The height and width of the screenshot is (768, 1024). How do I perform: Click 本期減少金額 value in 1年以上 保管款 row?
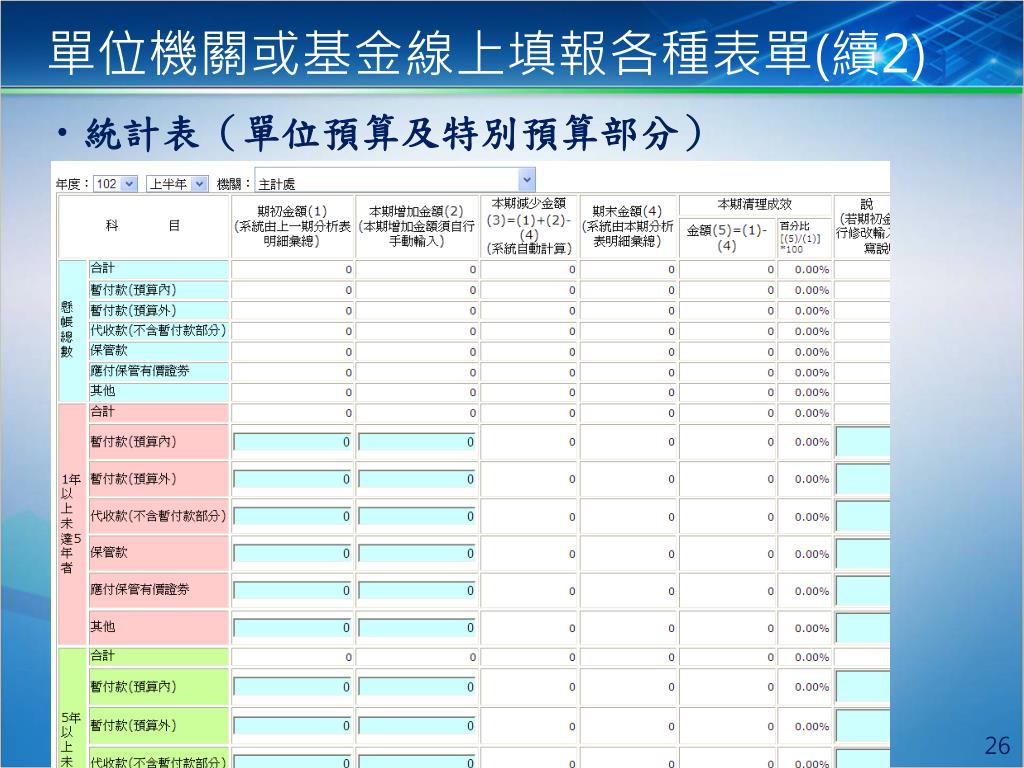click(x=571, y=554)
